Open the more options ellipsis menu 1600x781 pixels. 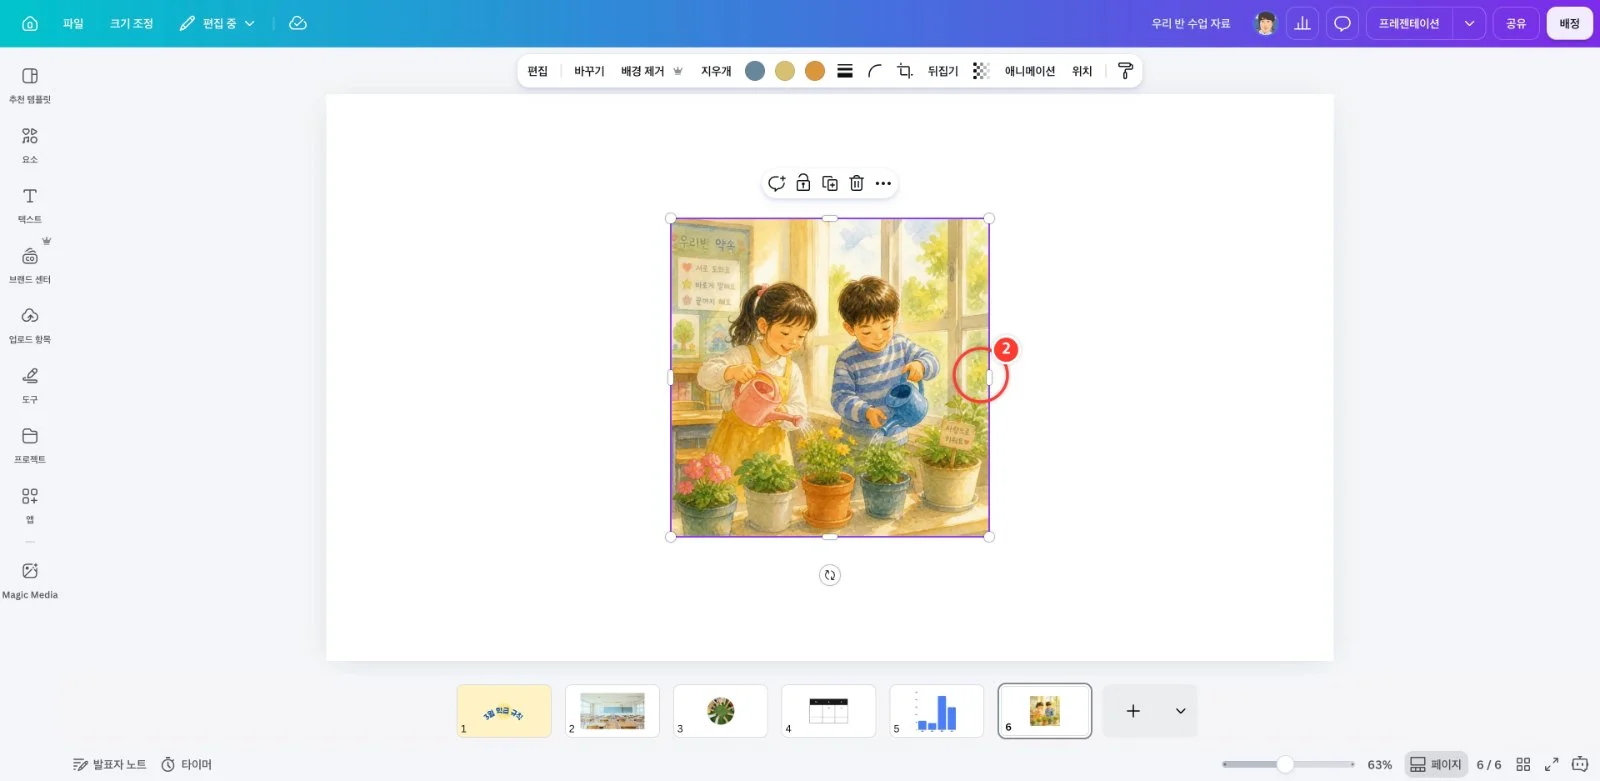pyautogui.click(x=883, y=183)
